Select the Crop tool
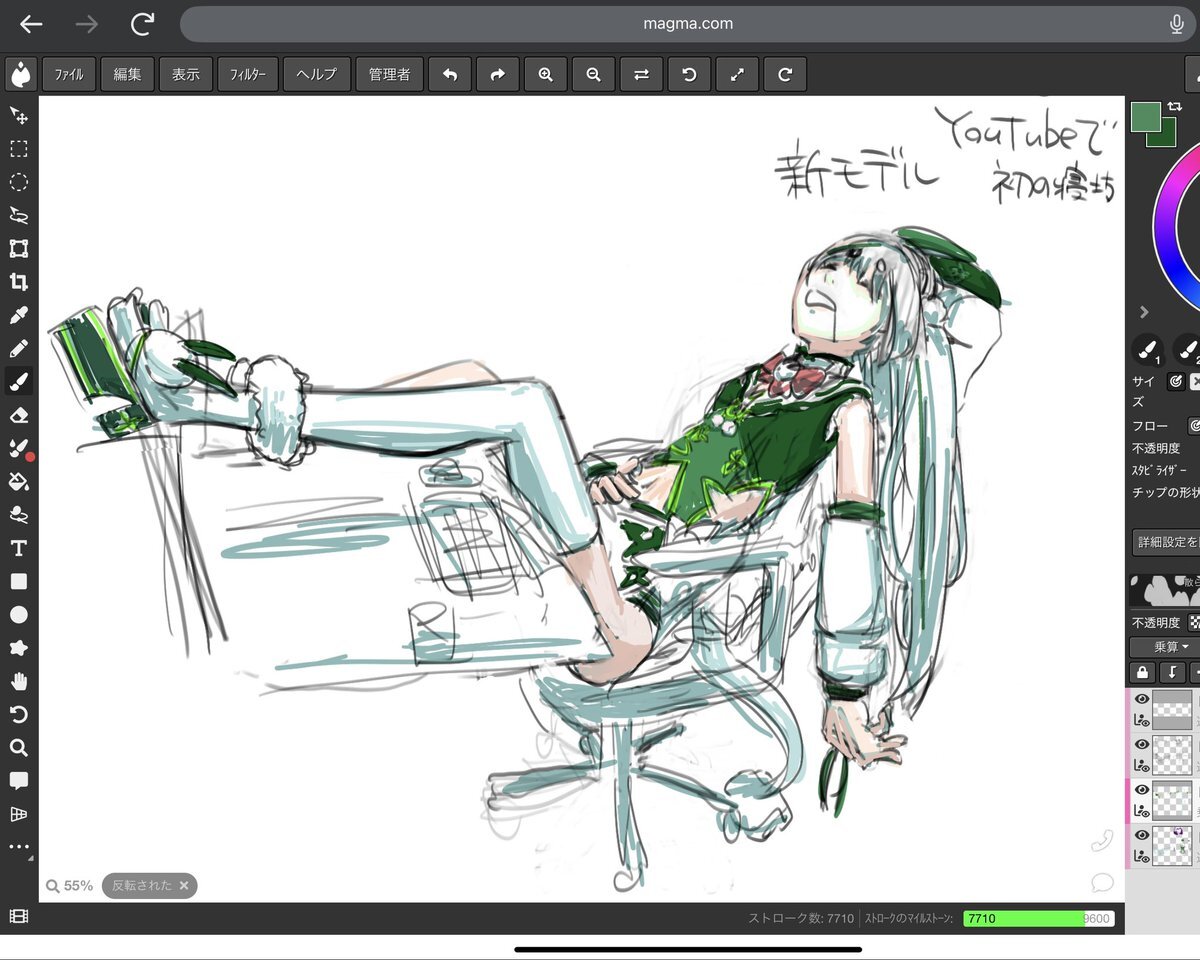Viewport: 1200px width, 960px height. pos(18,282)
